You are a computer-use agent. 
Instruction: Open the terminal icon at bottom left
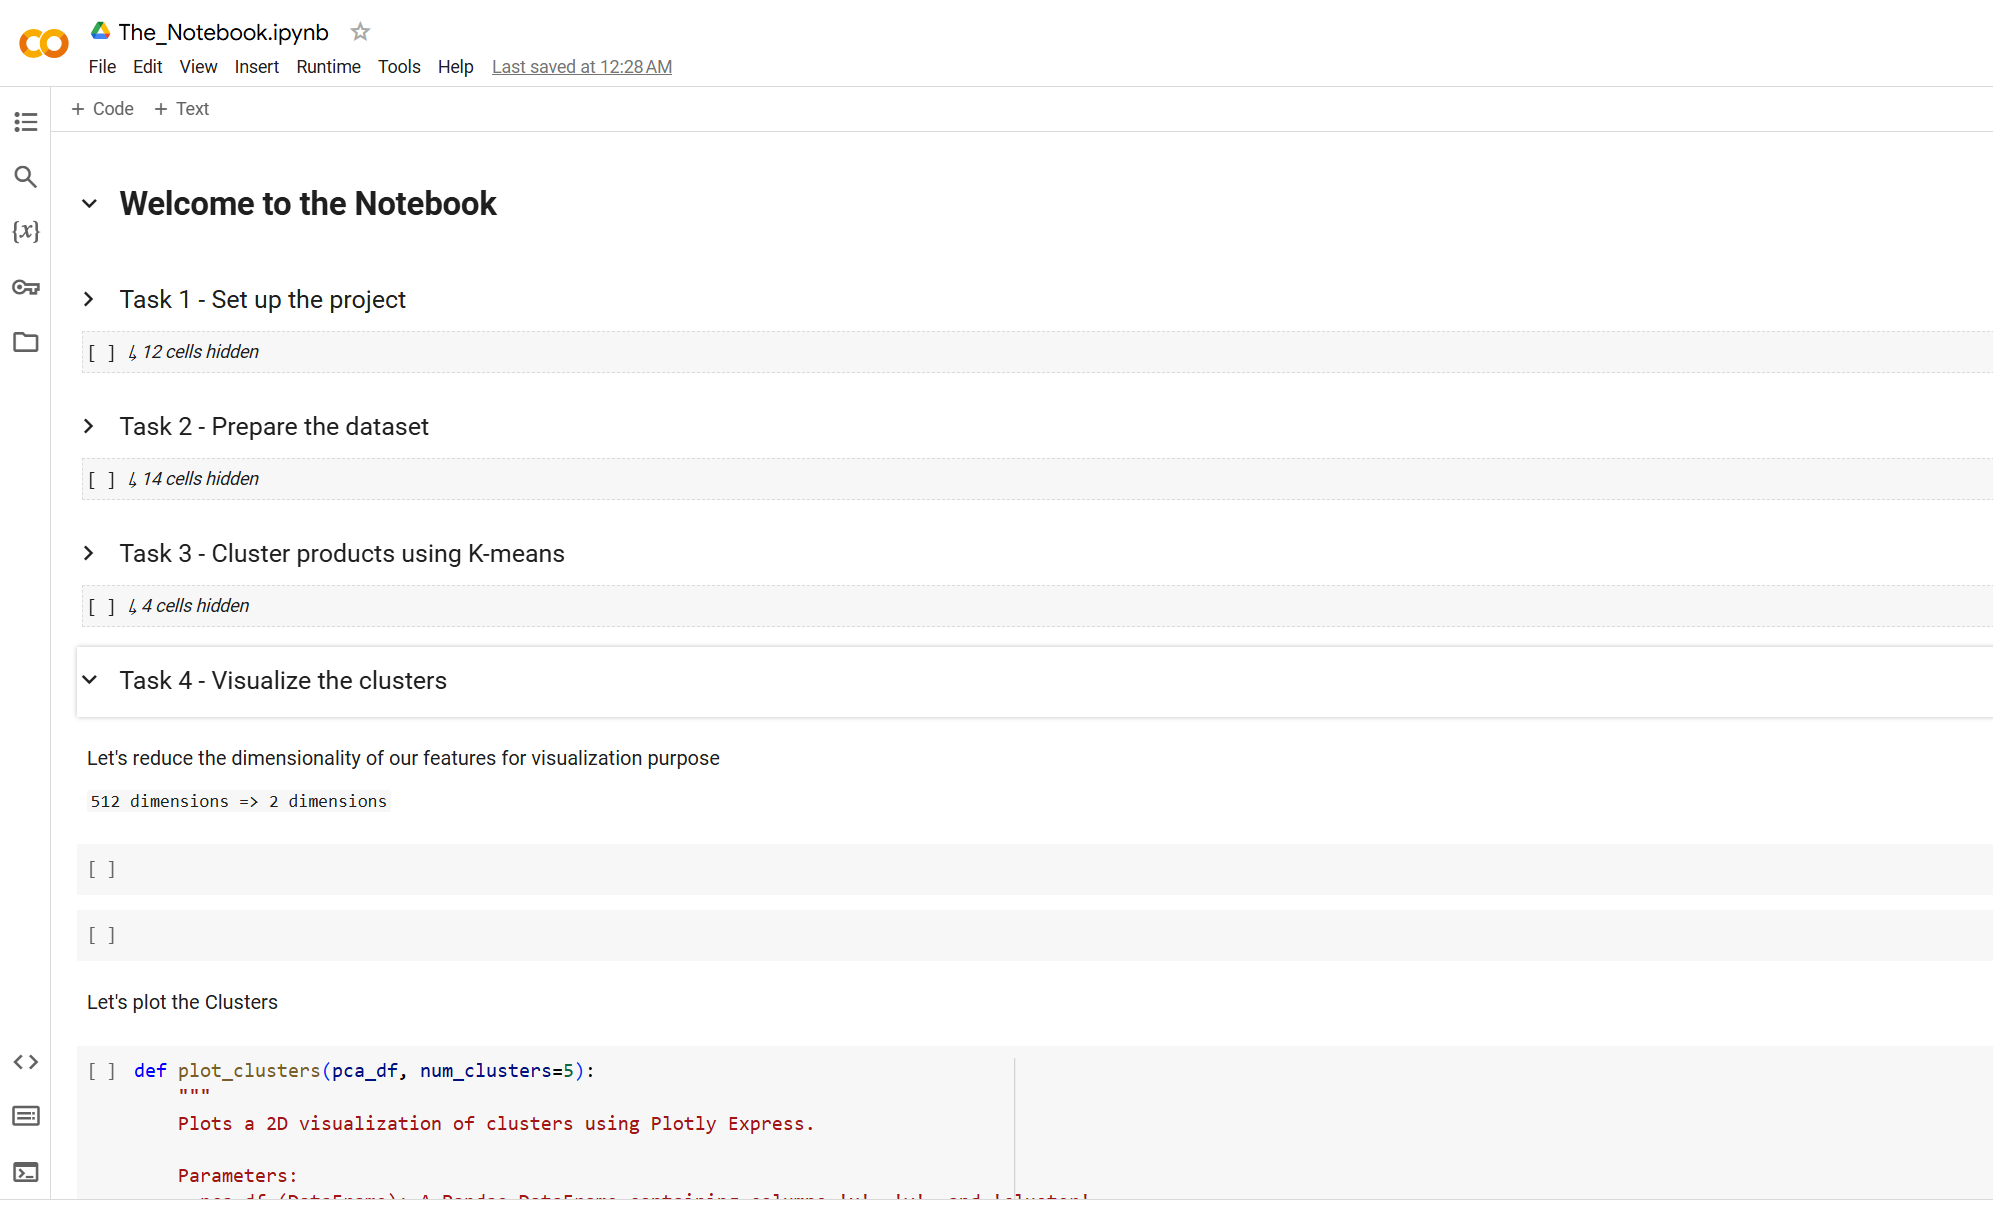pyautogui.click(x=26, y=1172)
